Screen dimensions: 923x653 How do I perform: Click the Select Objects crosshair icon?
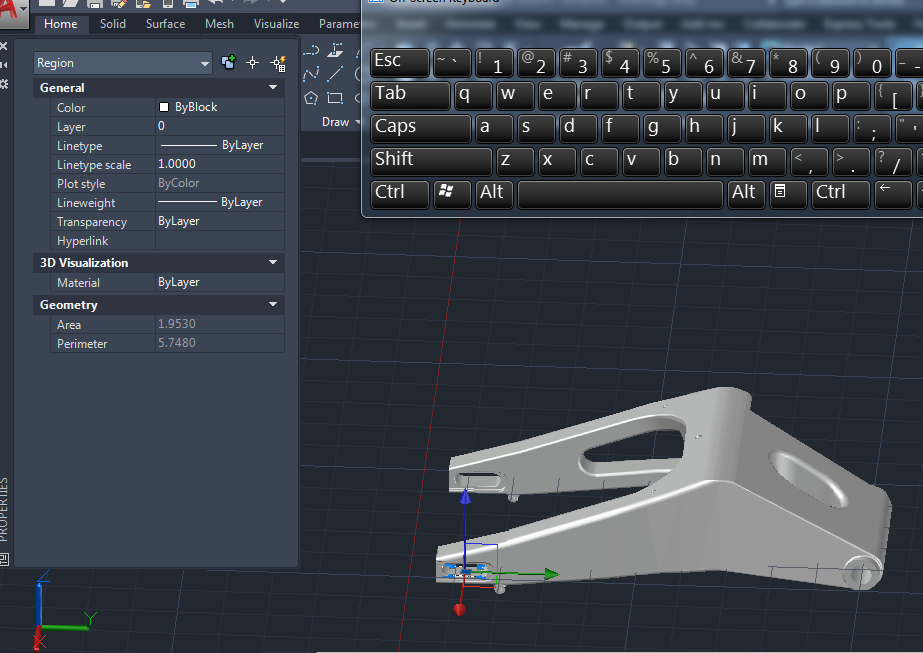(253, 63)
